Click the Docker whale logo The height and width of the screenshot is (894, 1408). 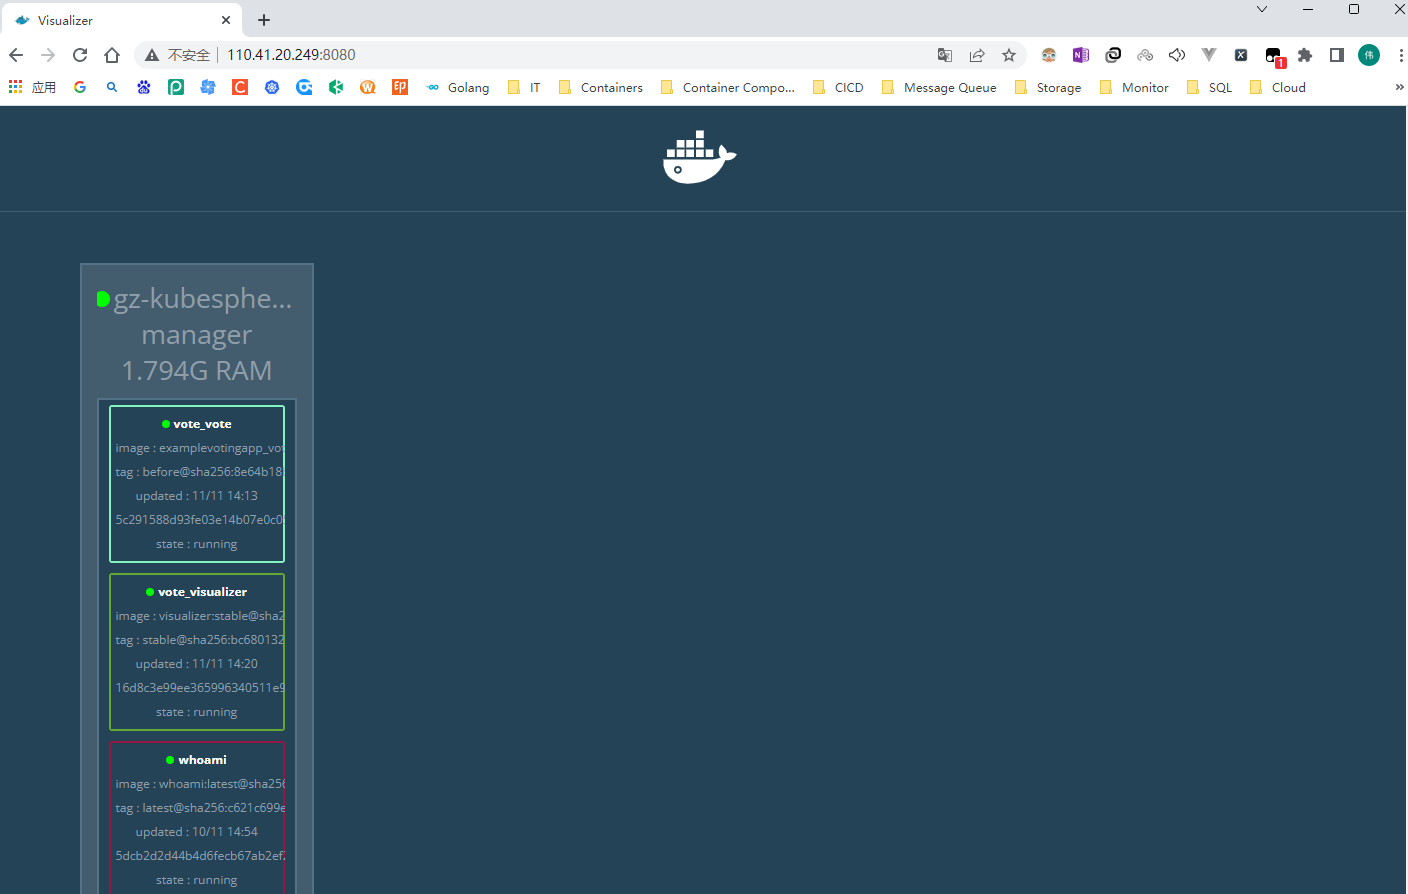[700, 157]
